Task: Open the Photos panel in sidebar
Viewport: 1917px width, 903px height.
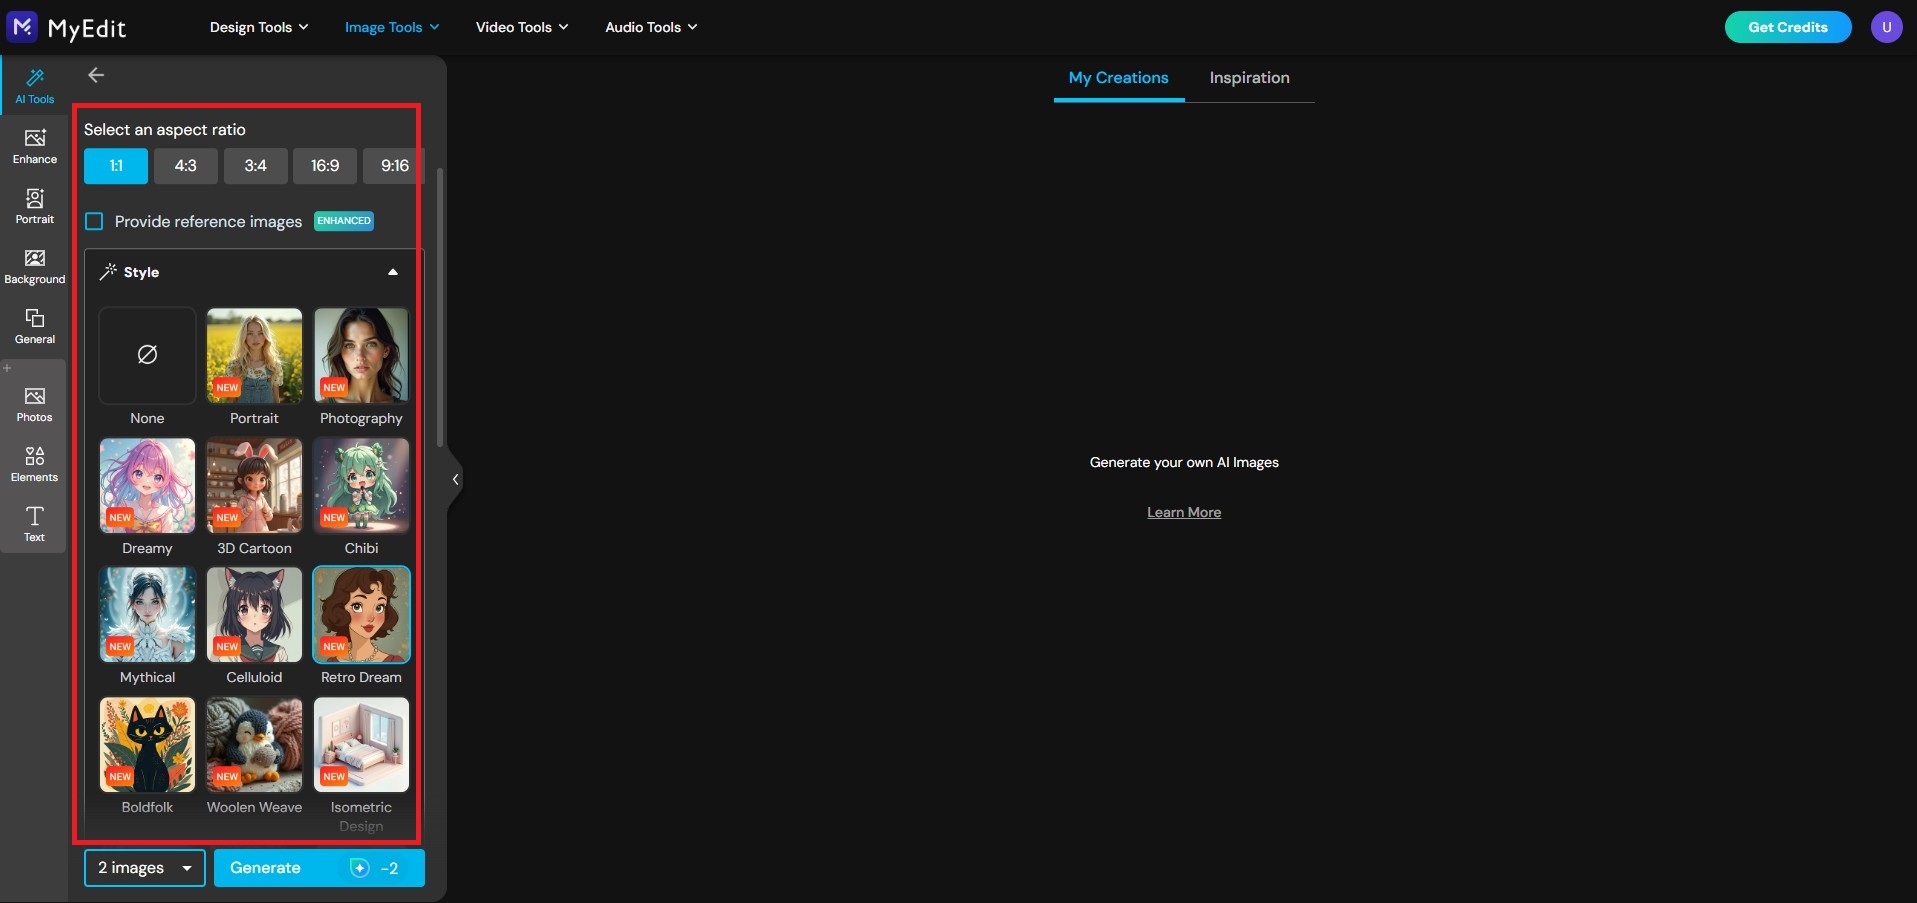Action: 35,404
